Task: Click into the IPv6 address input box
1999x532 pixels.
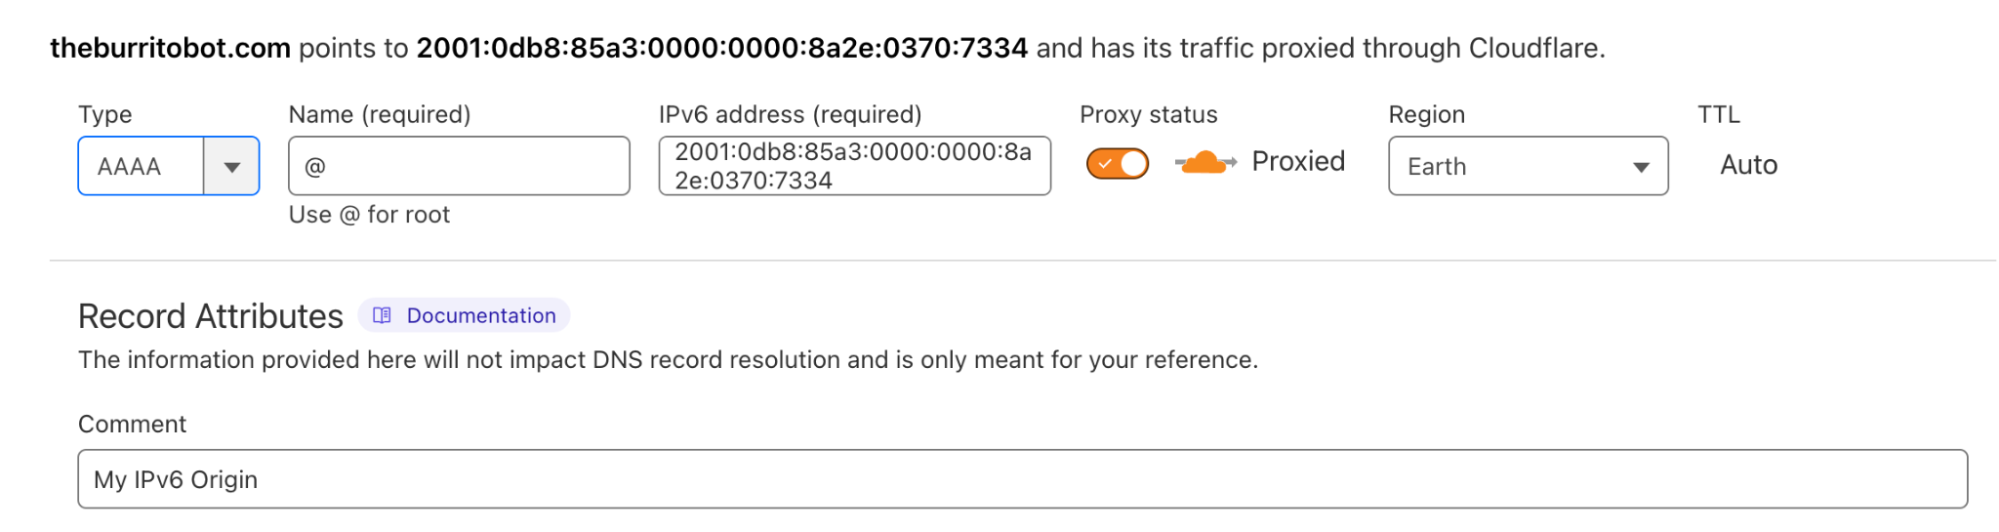Action: tap(854, 166)
